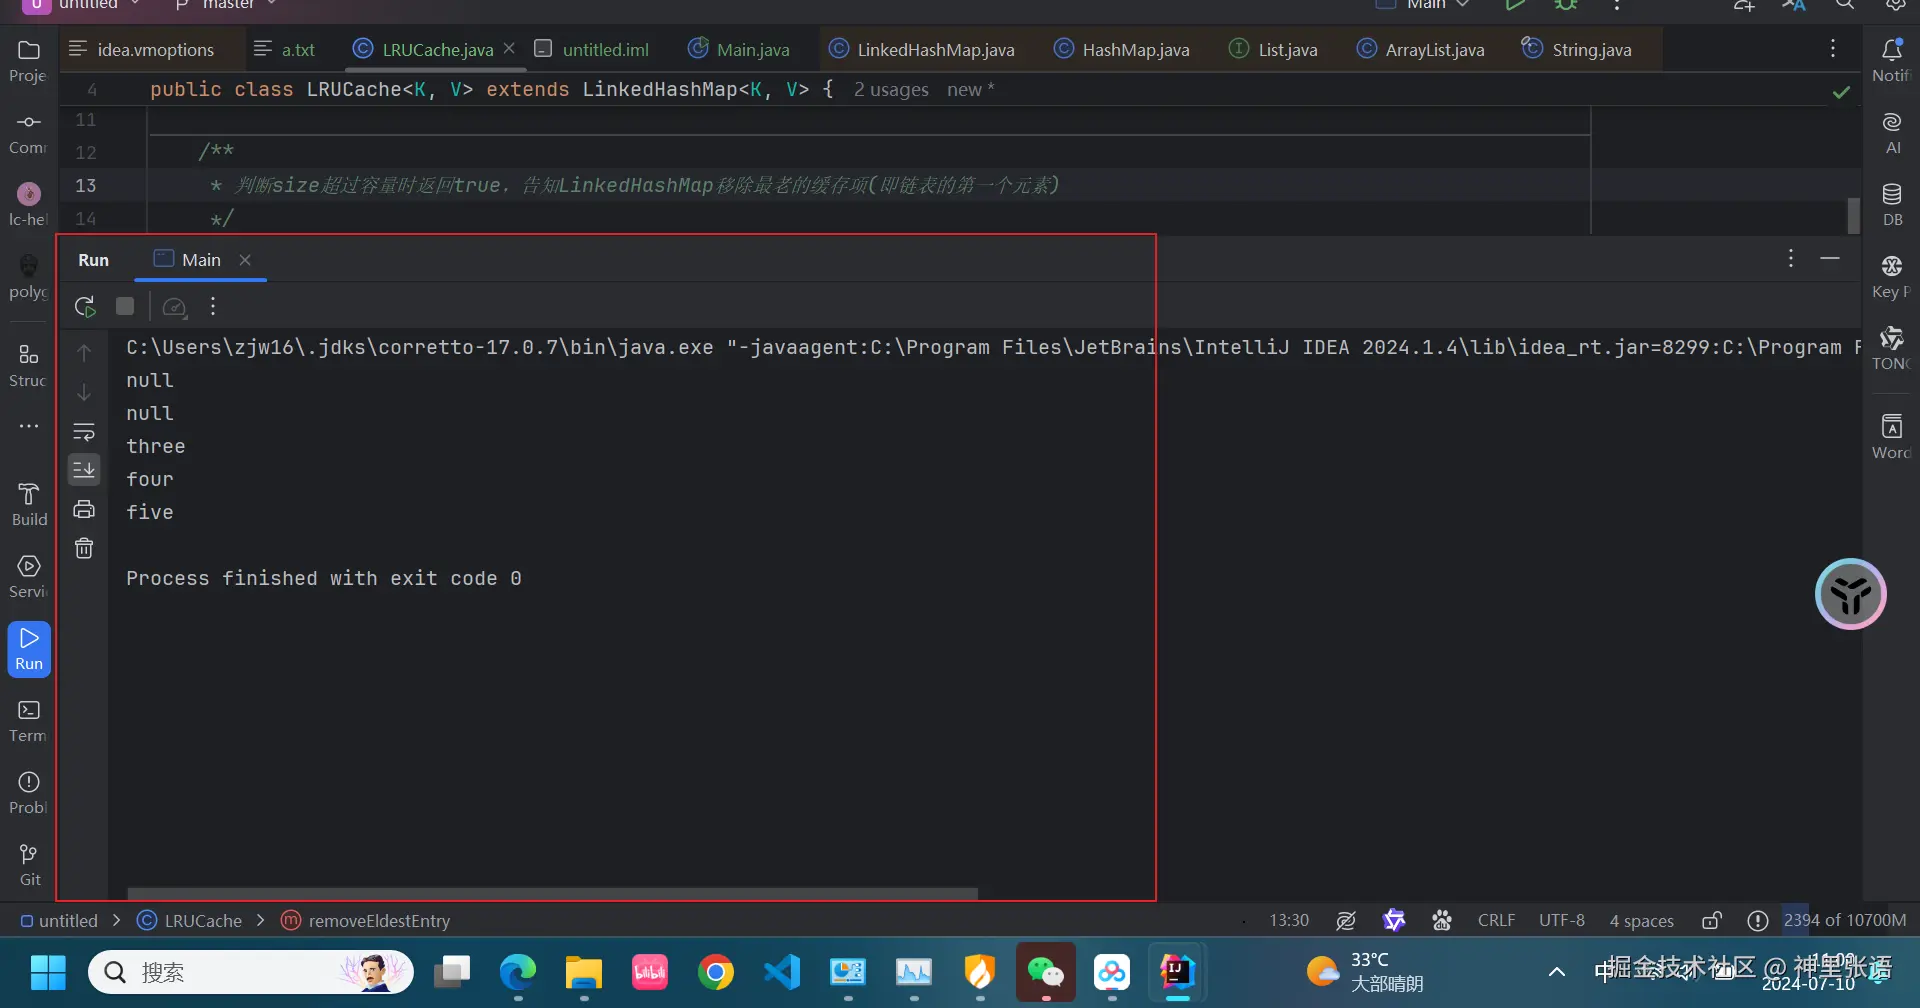This screenshot has width=1920, height=1008.
Task: Open Visual Studio Code from taskbar
Action: tap(782, 972)
